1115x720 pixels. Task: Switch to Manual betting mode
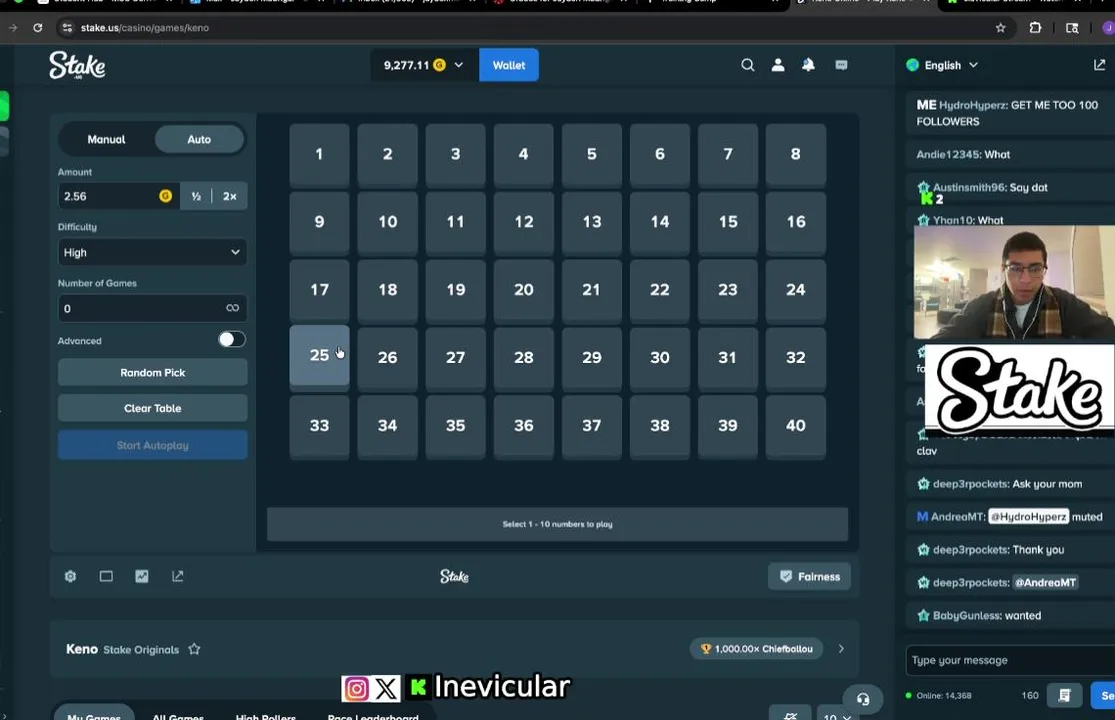tap(106, 139)
